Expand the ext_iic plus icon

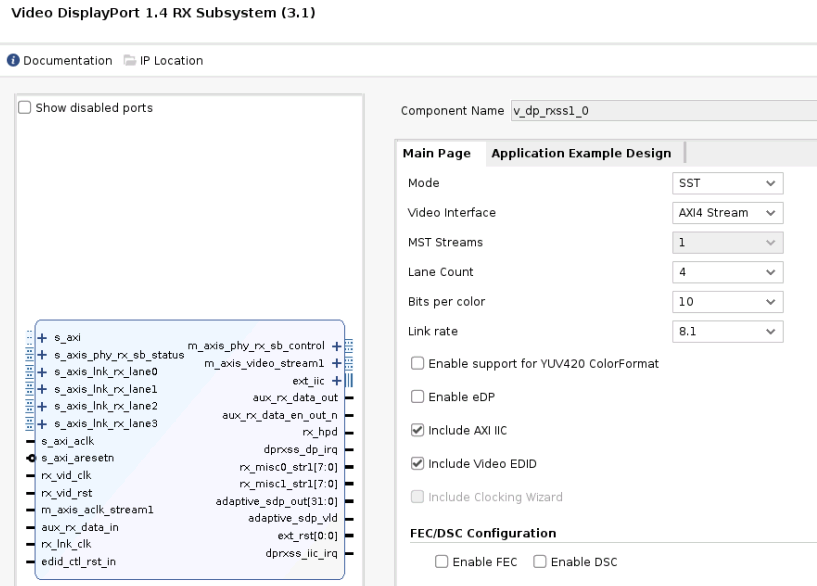click(x=337, y=381)
